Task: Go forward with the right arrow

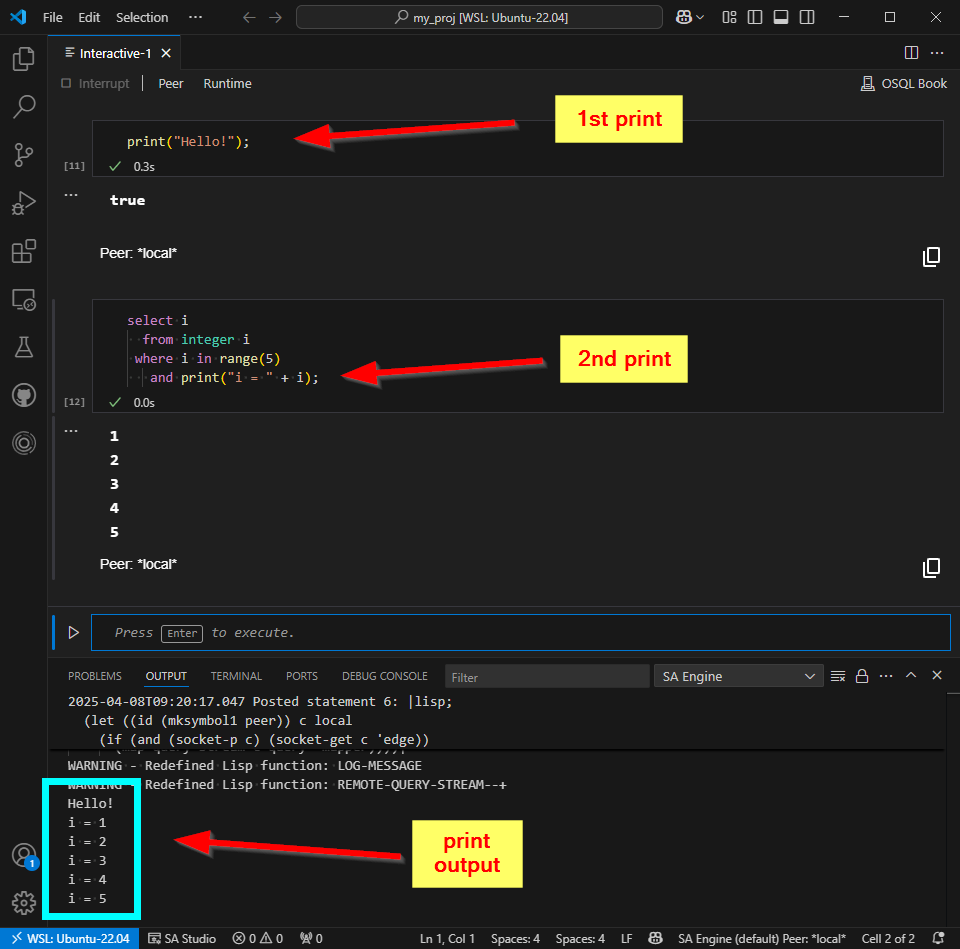Action: tap(276, 17)
